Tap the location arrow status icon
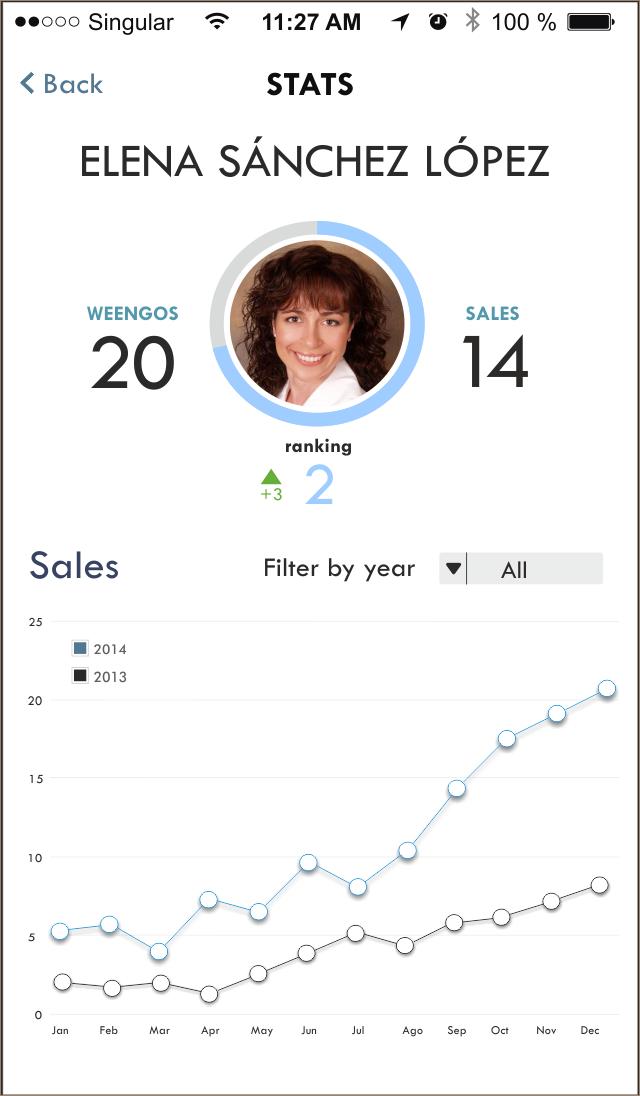The width and height of the screenshot is (640, 1096). [x=401, y=22]
